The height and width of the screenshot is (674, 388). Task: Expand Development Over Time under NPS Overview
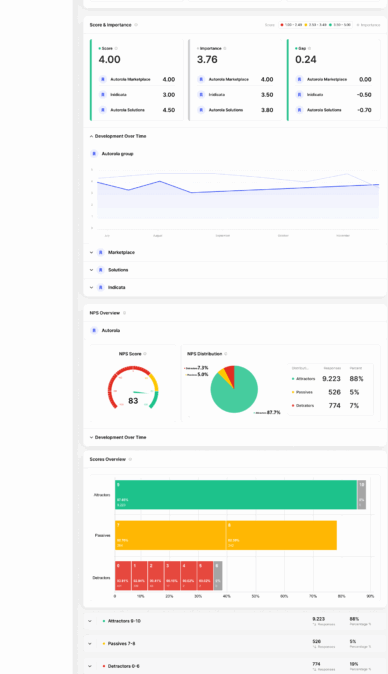tap(91, 438)
